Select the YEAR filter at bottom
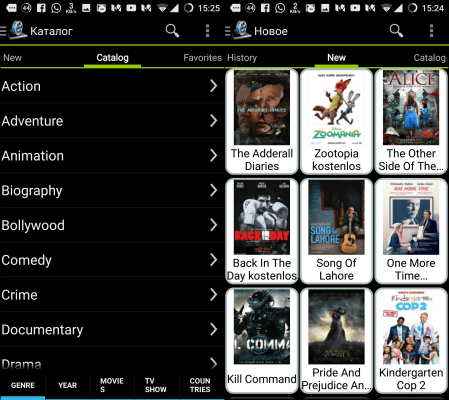 67,385
